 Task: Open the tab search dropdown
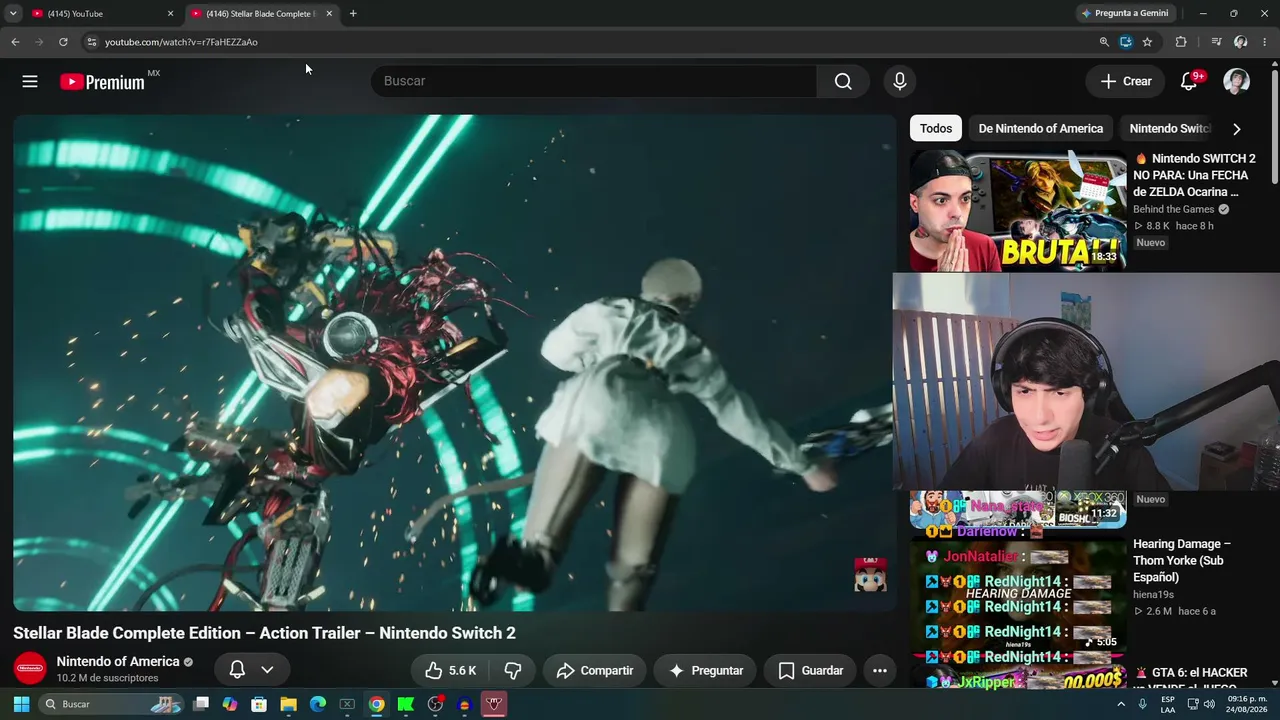[x=13, y=14]
